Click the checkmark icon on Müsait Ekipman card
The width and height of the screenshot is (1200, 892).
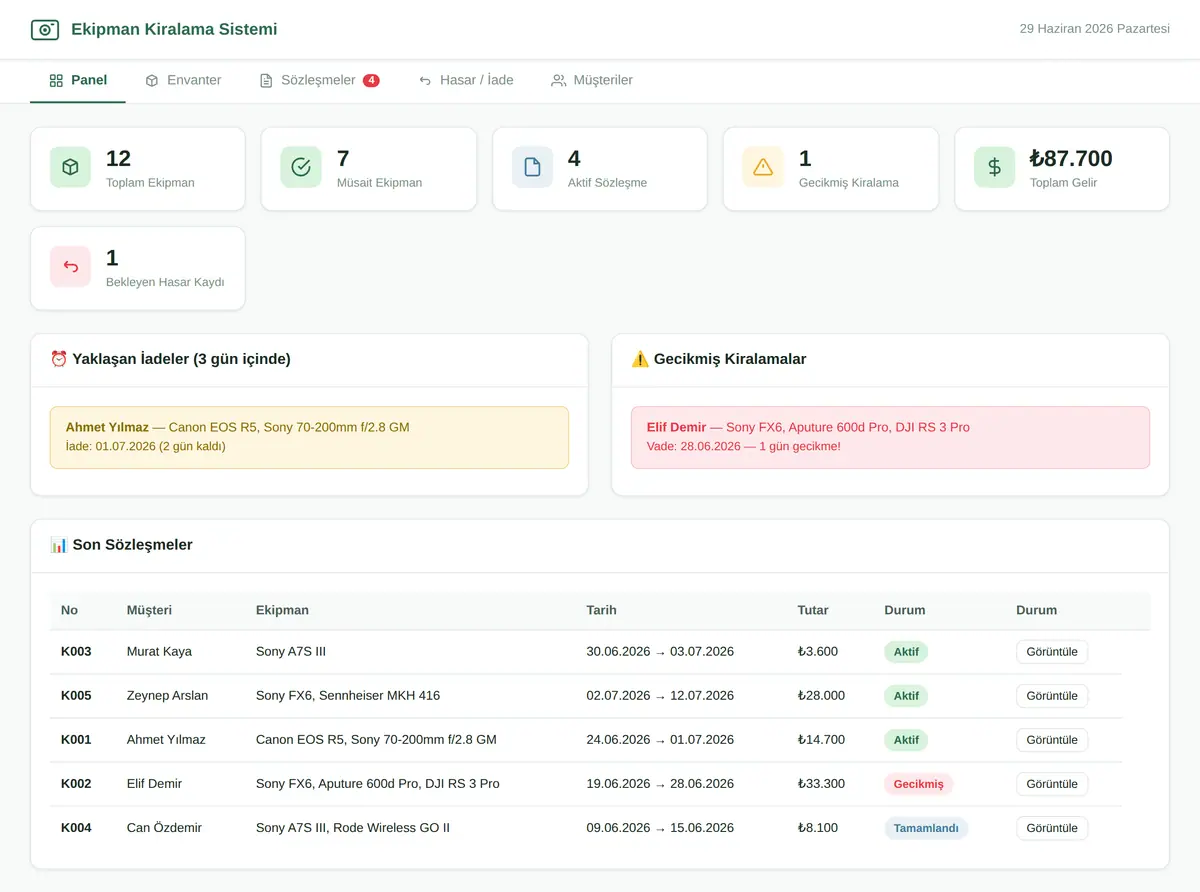click(301, 168)
